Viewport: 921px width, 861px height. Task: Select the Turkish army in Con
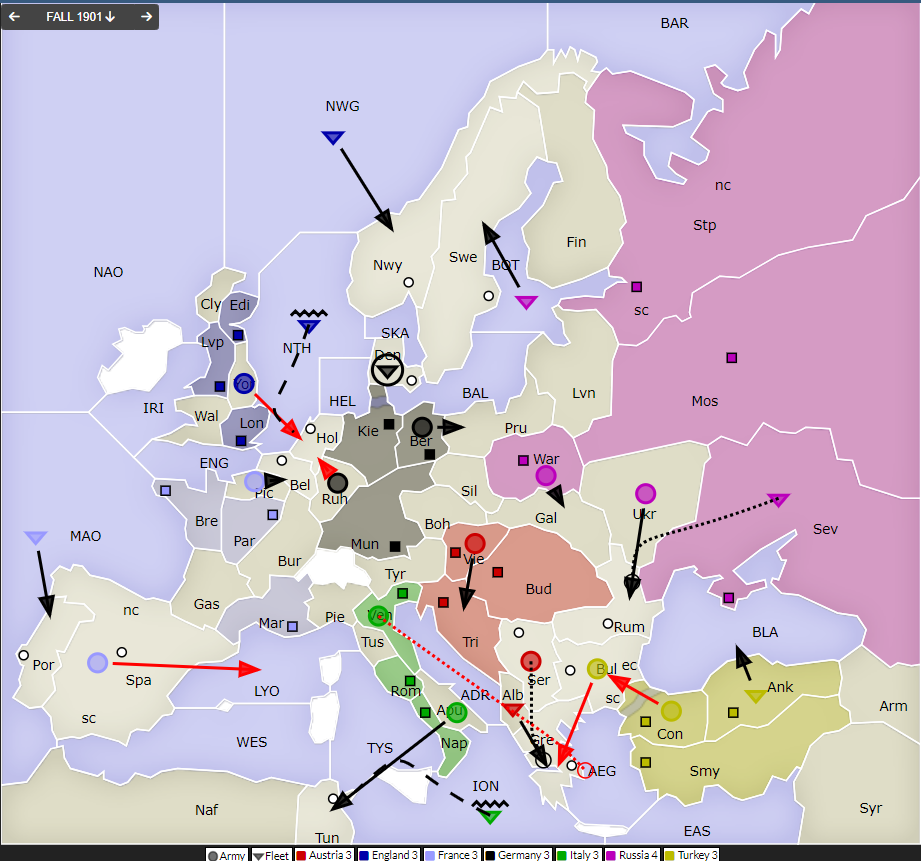671,711
